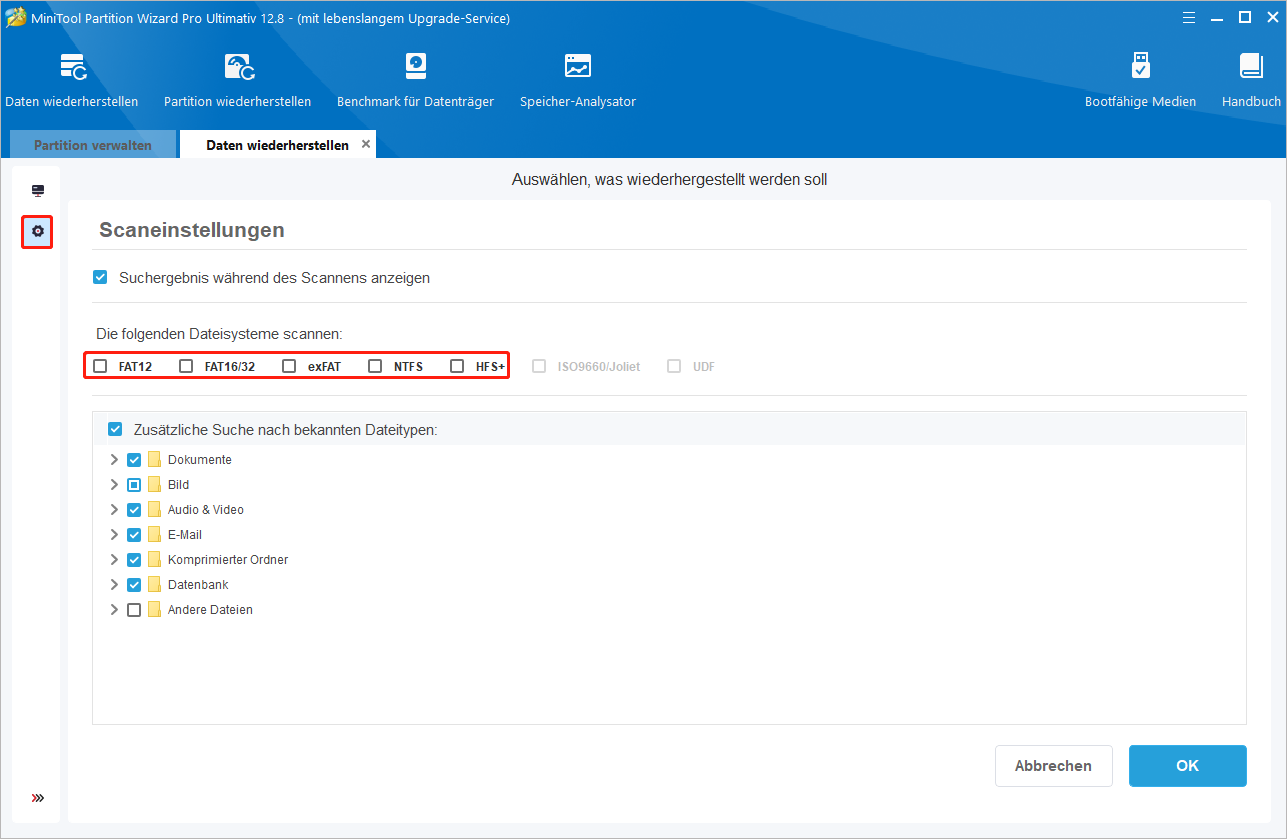The image size is (1287, 839).
Task: Maximize the MiniTool window
Action: 1245,17
